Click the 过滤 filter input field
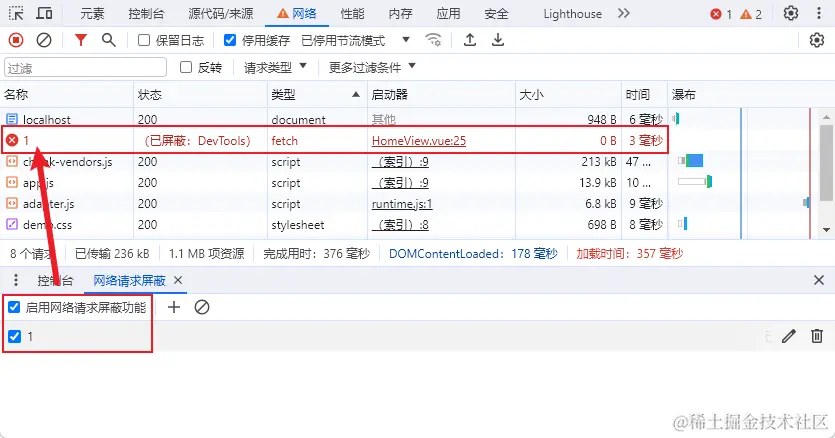 85,68
